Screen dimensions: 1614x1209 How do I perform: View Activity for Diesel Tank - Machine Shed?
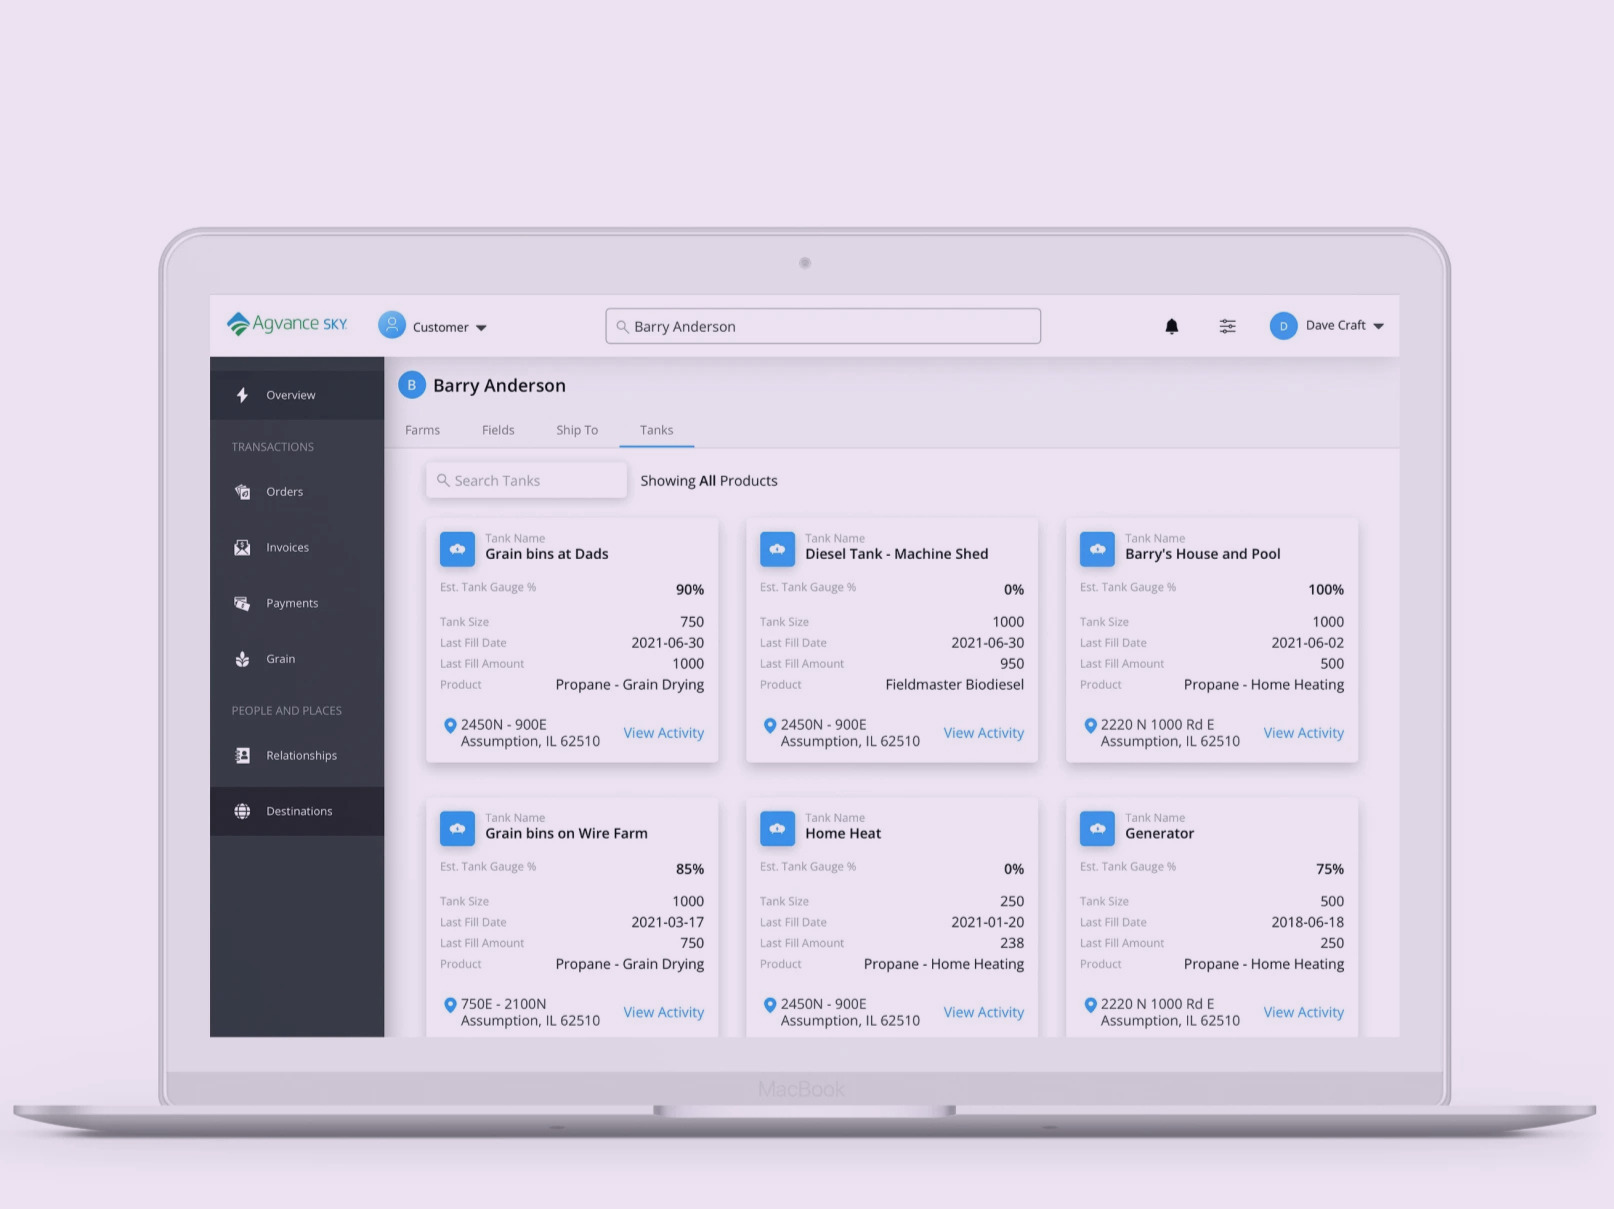[984, 733]
